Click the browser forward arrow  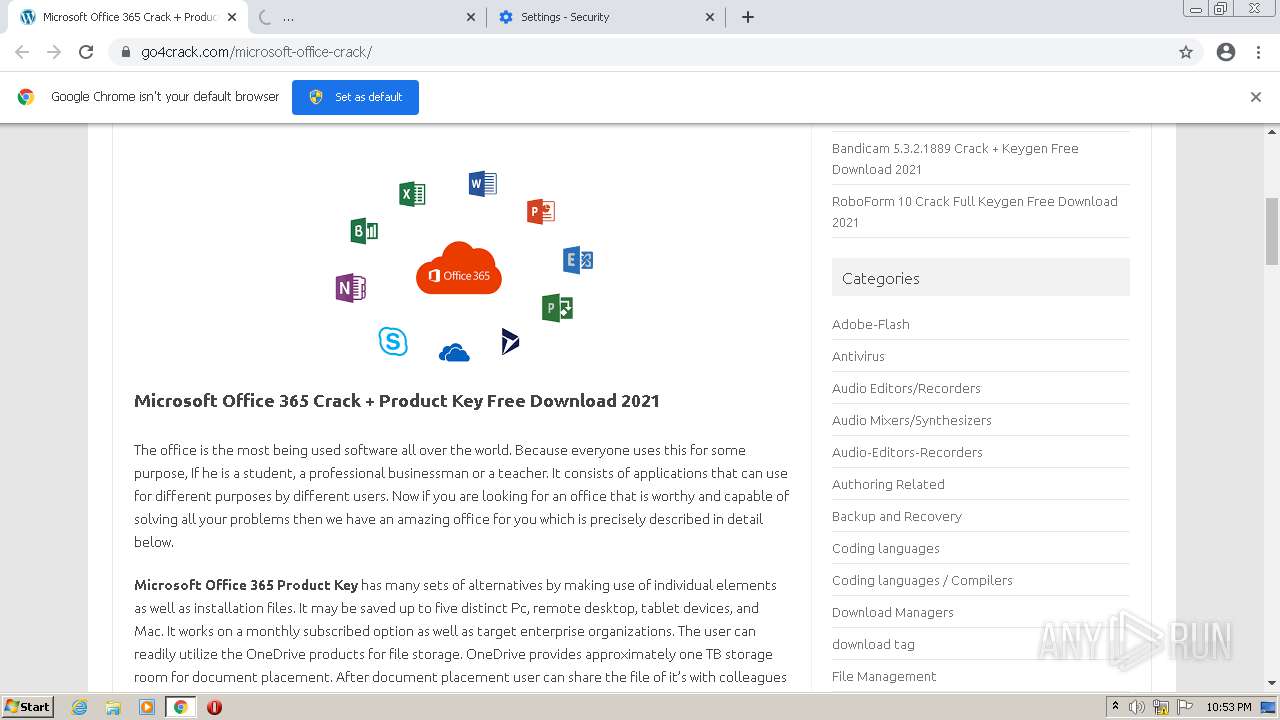[x=54, y=52]
